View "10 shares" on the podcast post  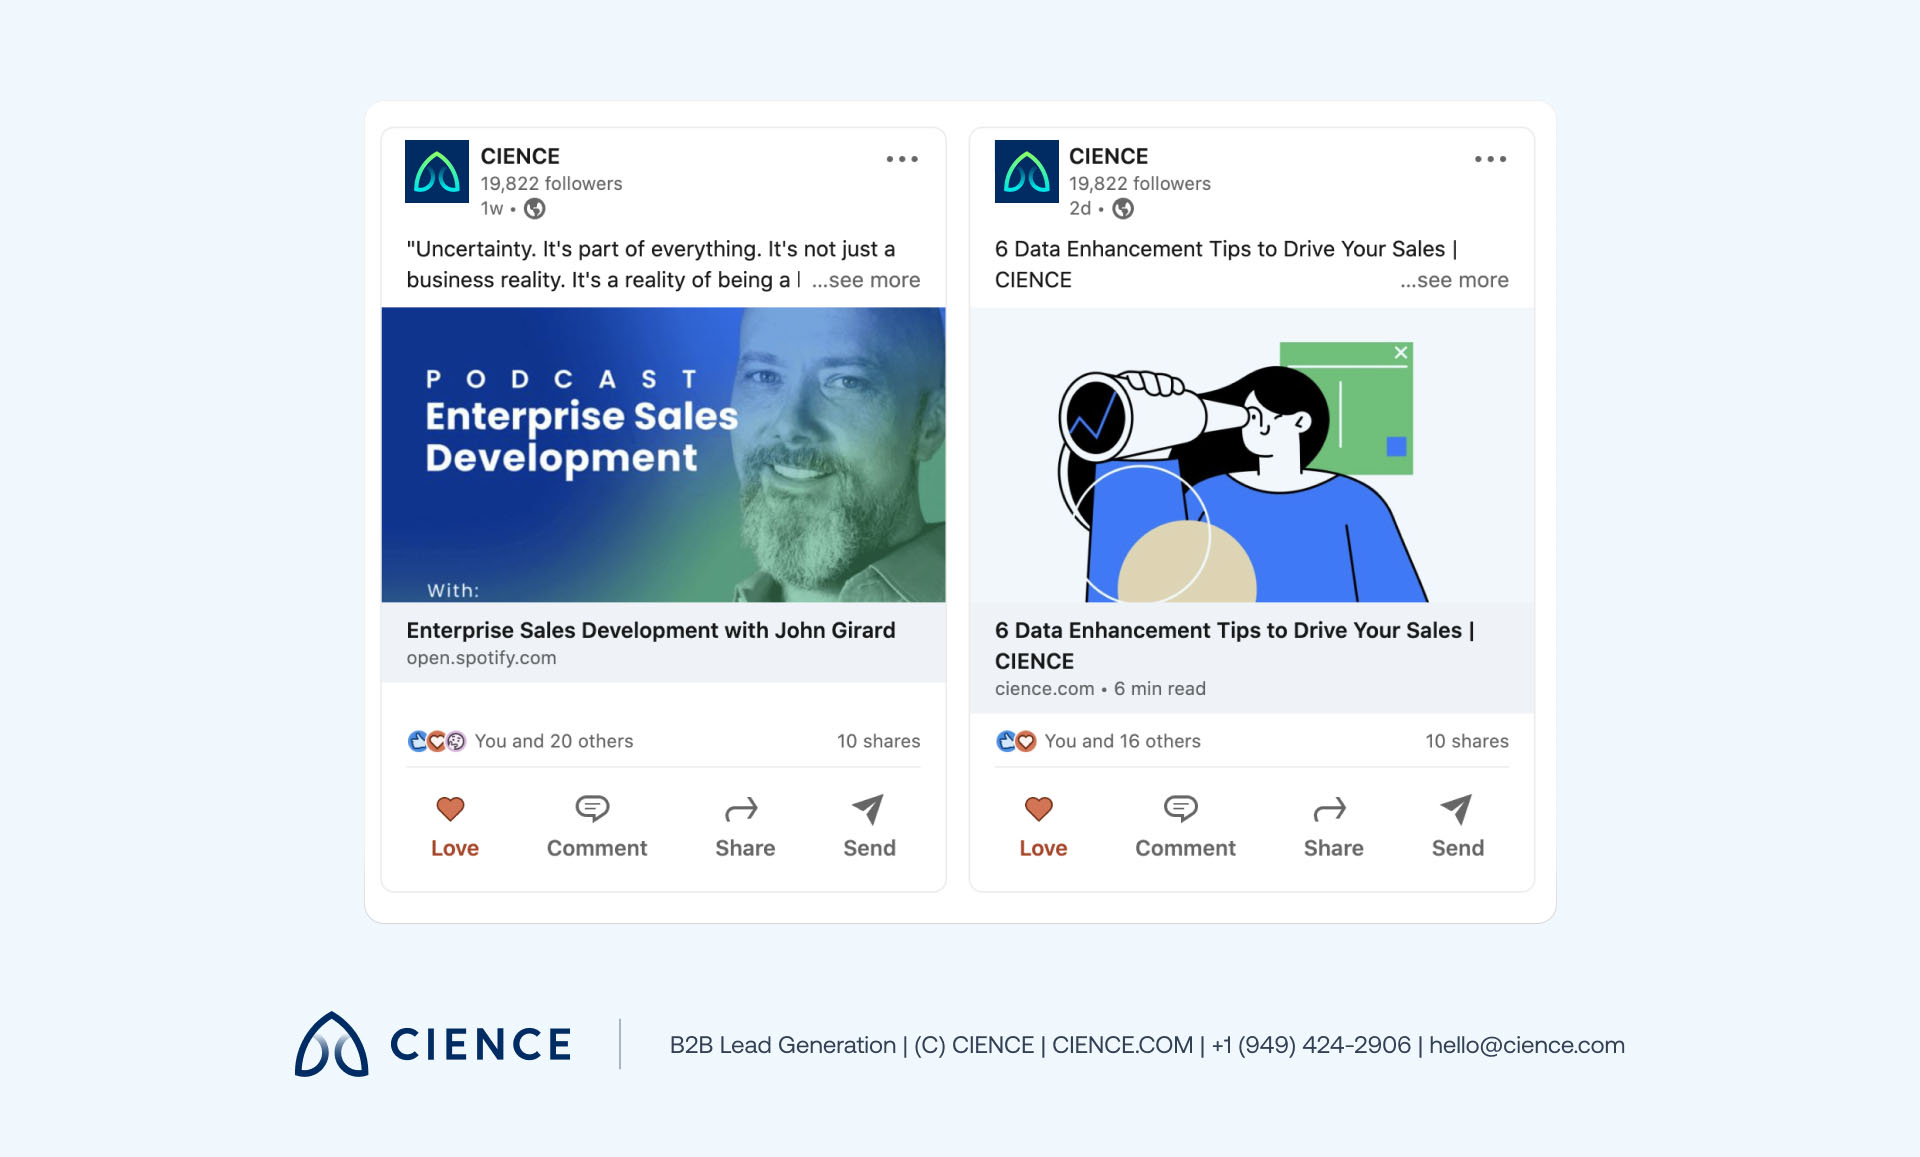pos(878,741)
